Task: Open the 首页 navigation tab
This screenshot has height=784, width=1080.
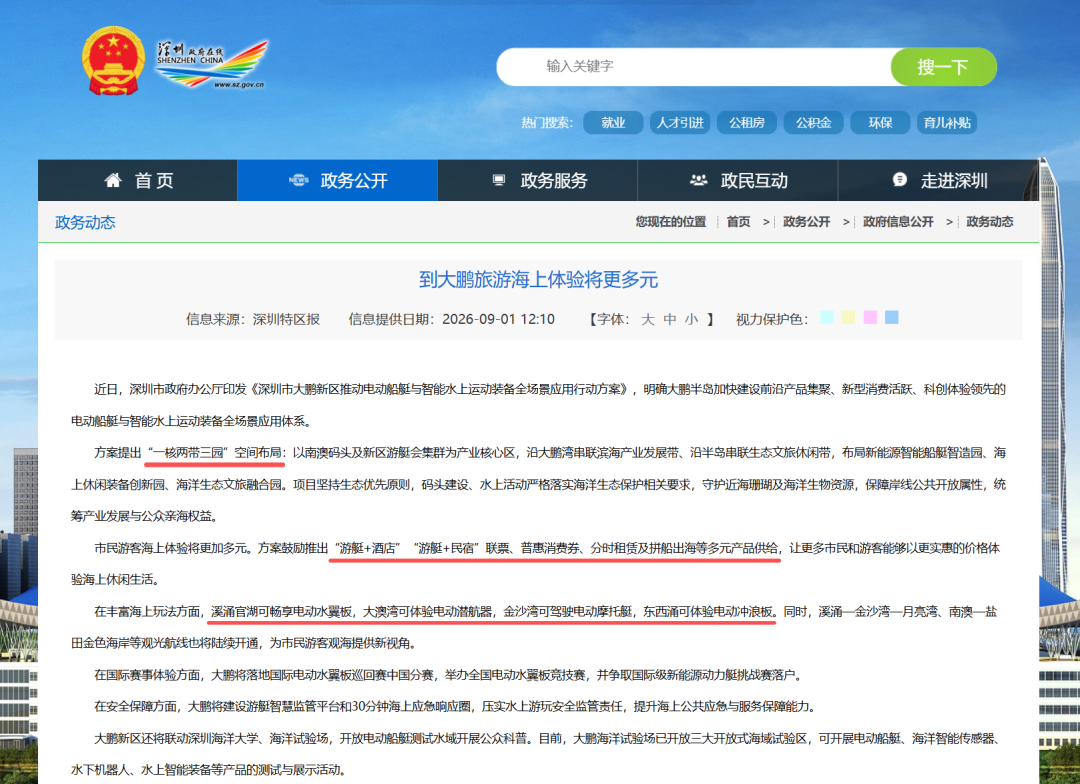Action: click(x=138, y=180)
